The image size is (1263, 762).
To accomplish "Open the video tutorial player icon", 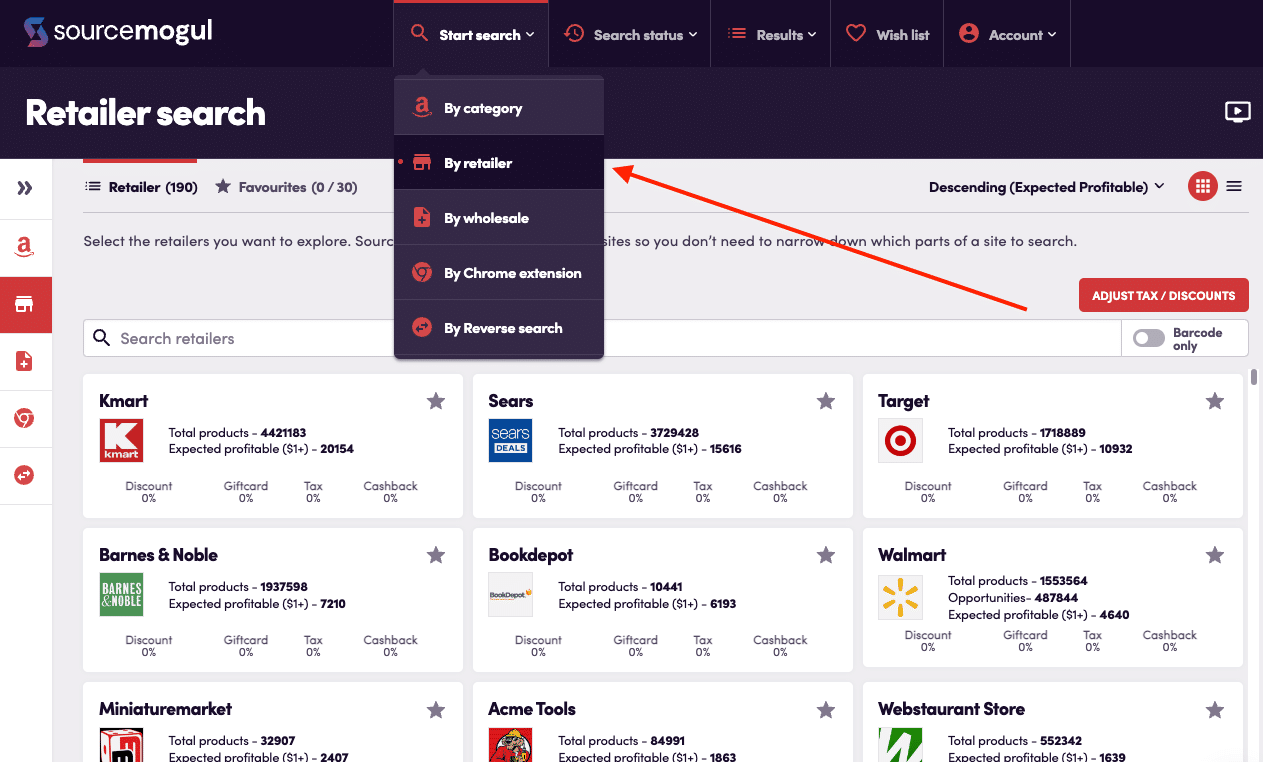I will (1237, 112).
